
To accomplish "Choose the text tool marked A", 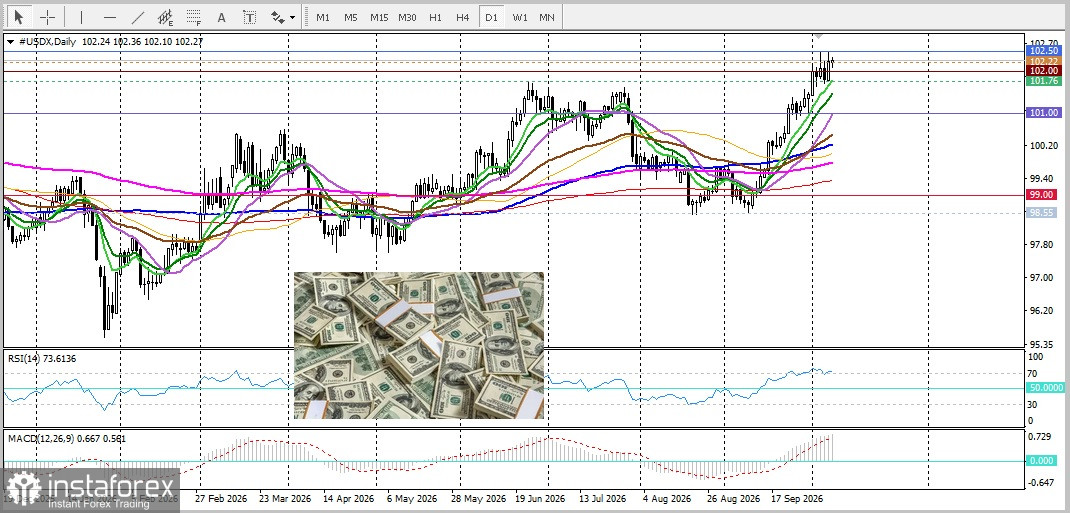I will pyautogui.click(x=221, y=17).
